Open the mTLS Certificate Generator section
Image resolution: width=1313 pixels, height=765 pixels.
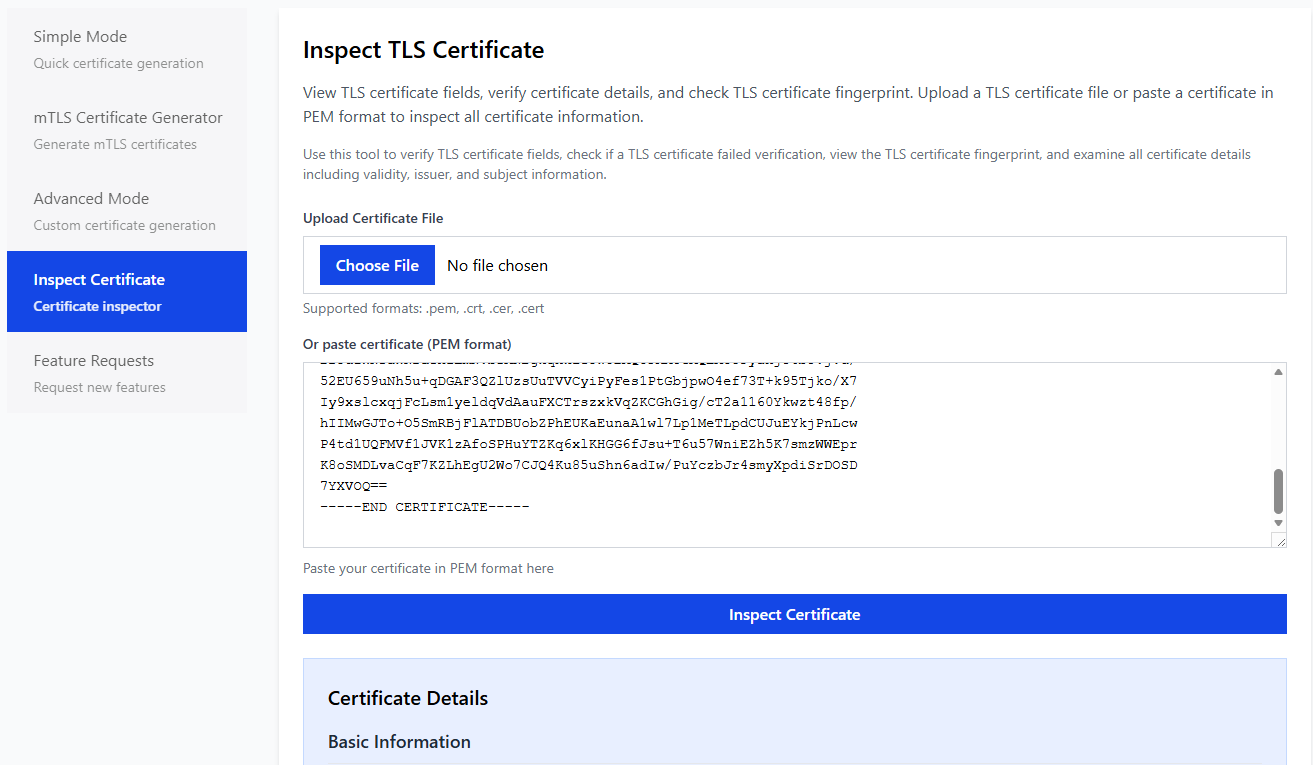[x=128, y=117]
